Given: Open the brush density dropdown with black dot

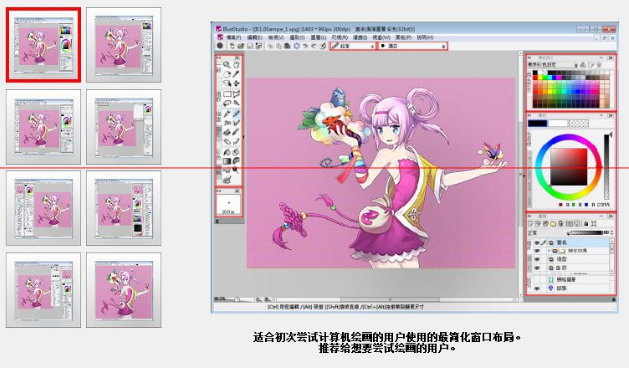Looking at the screenshot, I should (x=413, y=46).
